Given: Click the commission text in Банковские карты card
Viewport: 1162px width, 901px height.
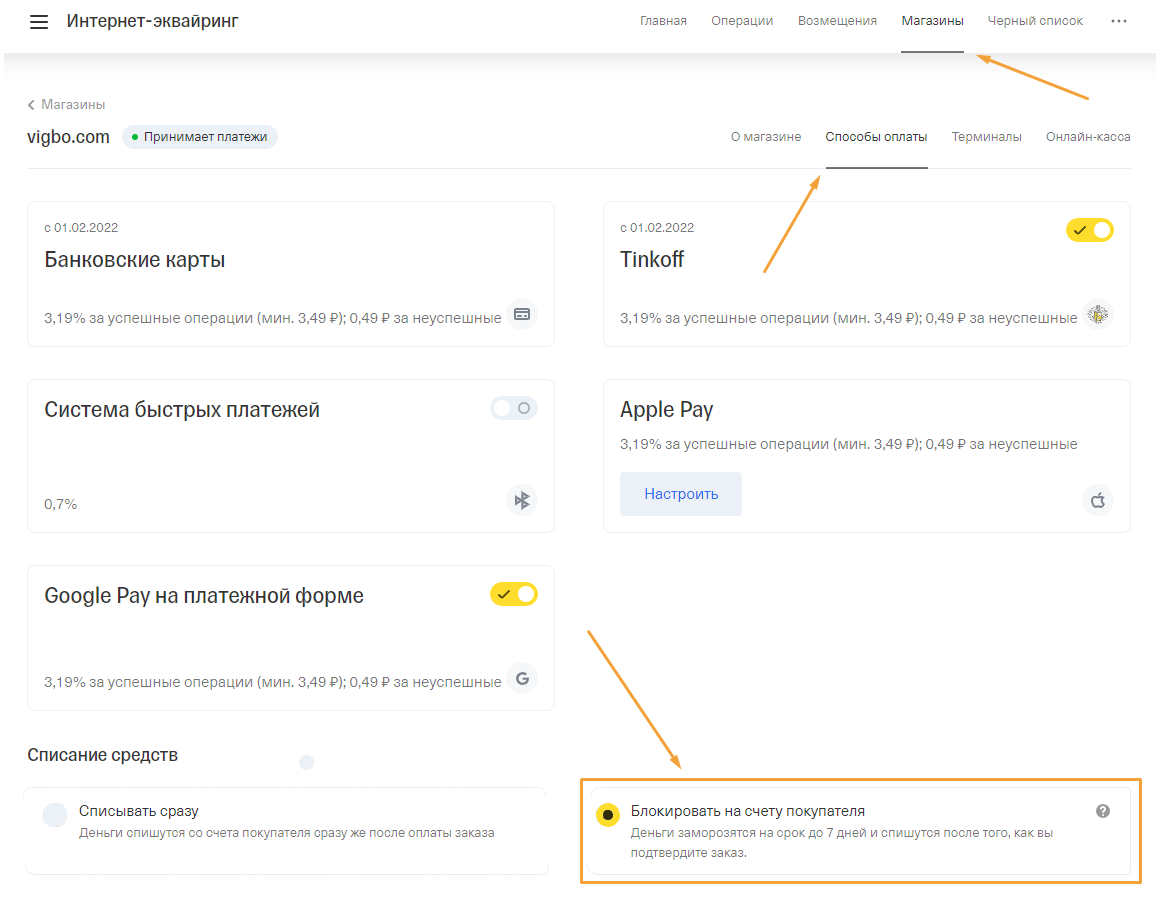Looking at the screenshot, I should click(273, 319).
